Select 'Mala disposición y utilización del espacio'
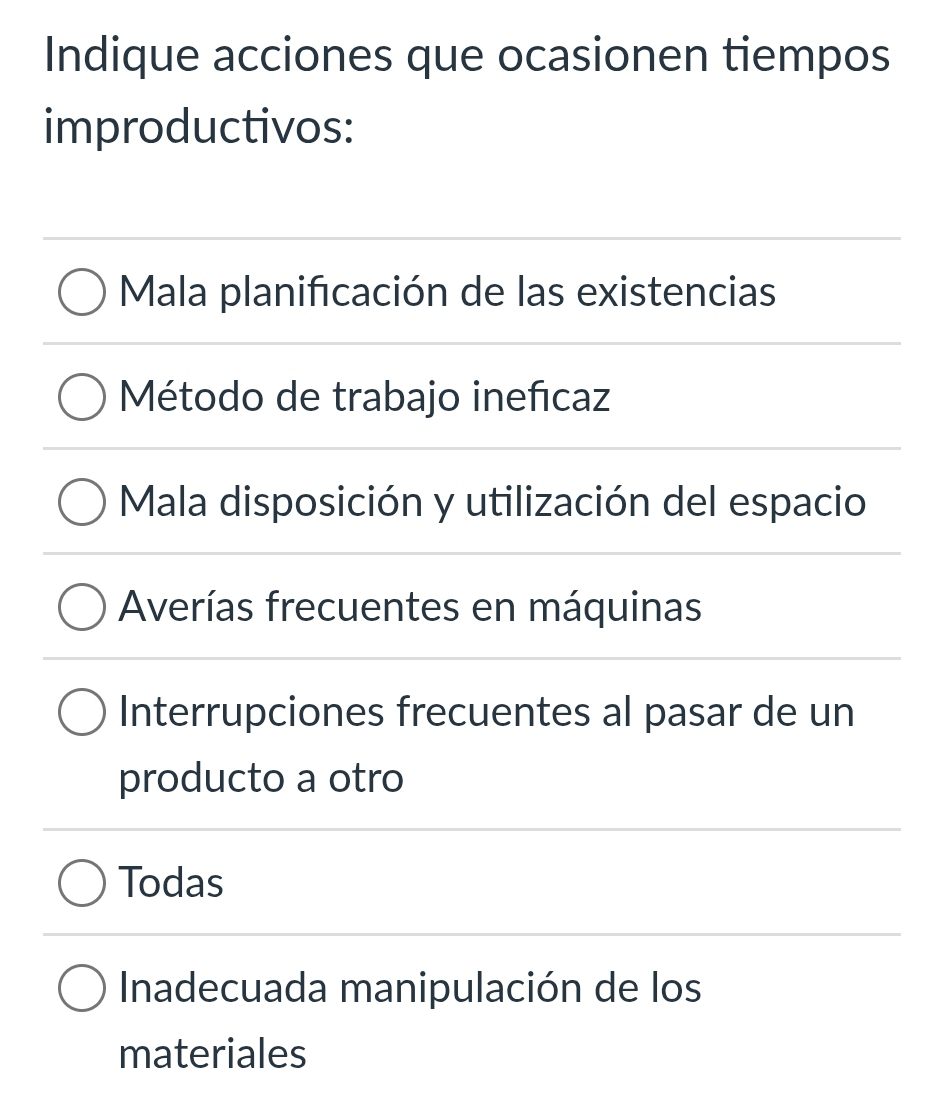 coord(81,501)
